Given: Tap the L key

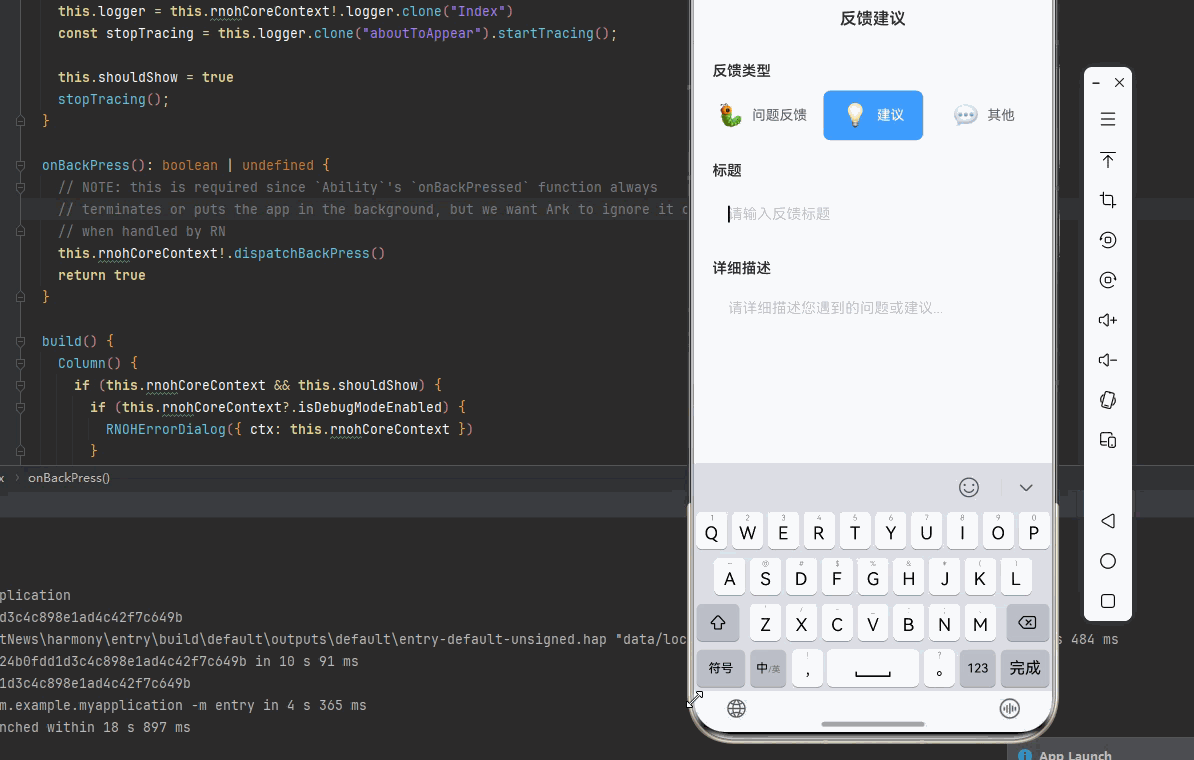Looking at the screenshot, I should point(1015,577).
